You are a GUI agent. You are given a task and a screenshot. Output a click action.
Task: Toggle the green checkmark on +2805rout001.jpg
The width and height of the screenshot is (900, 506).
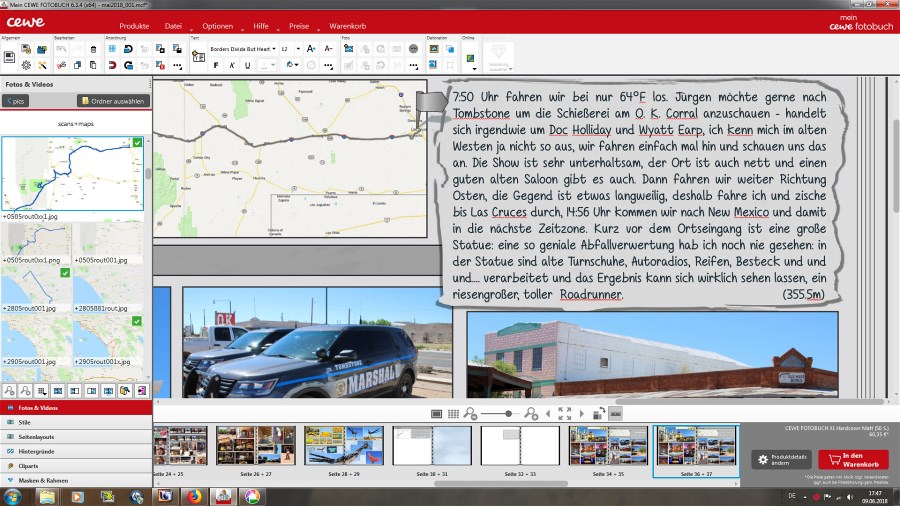click(x=65, y=272)
